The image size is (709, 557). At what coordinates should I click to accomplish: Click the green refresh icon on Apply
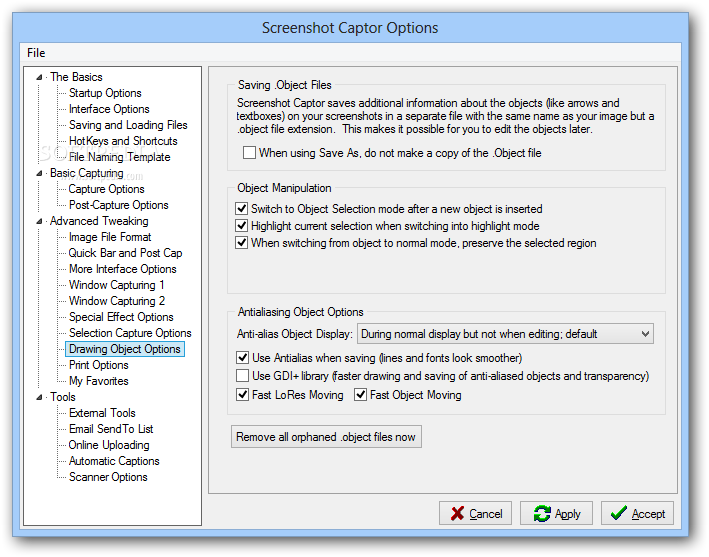(542, 514)
